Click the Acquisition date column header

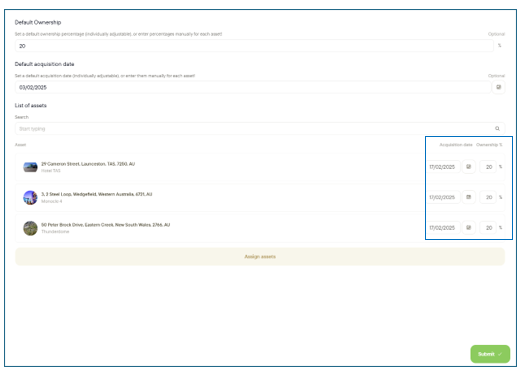click(456, 145)
